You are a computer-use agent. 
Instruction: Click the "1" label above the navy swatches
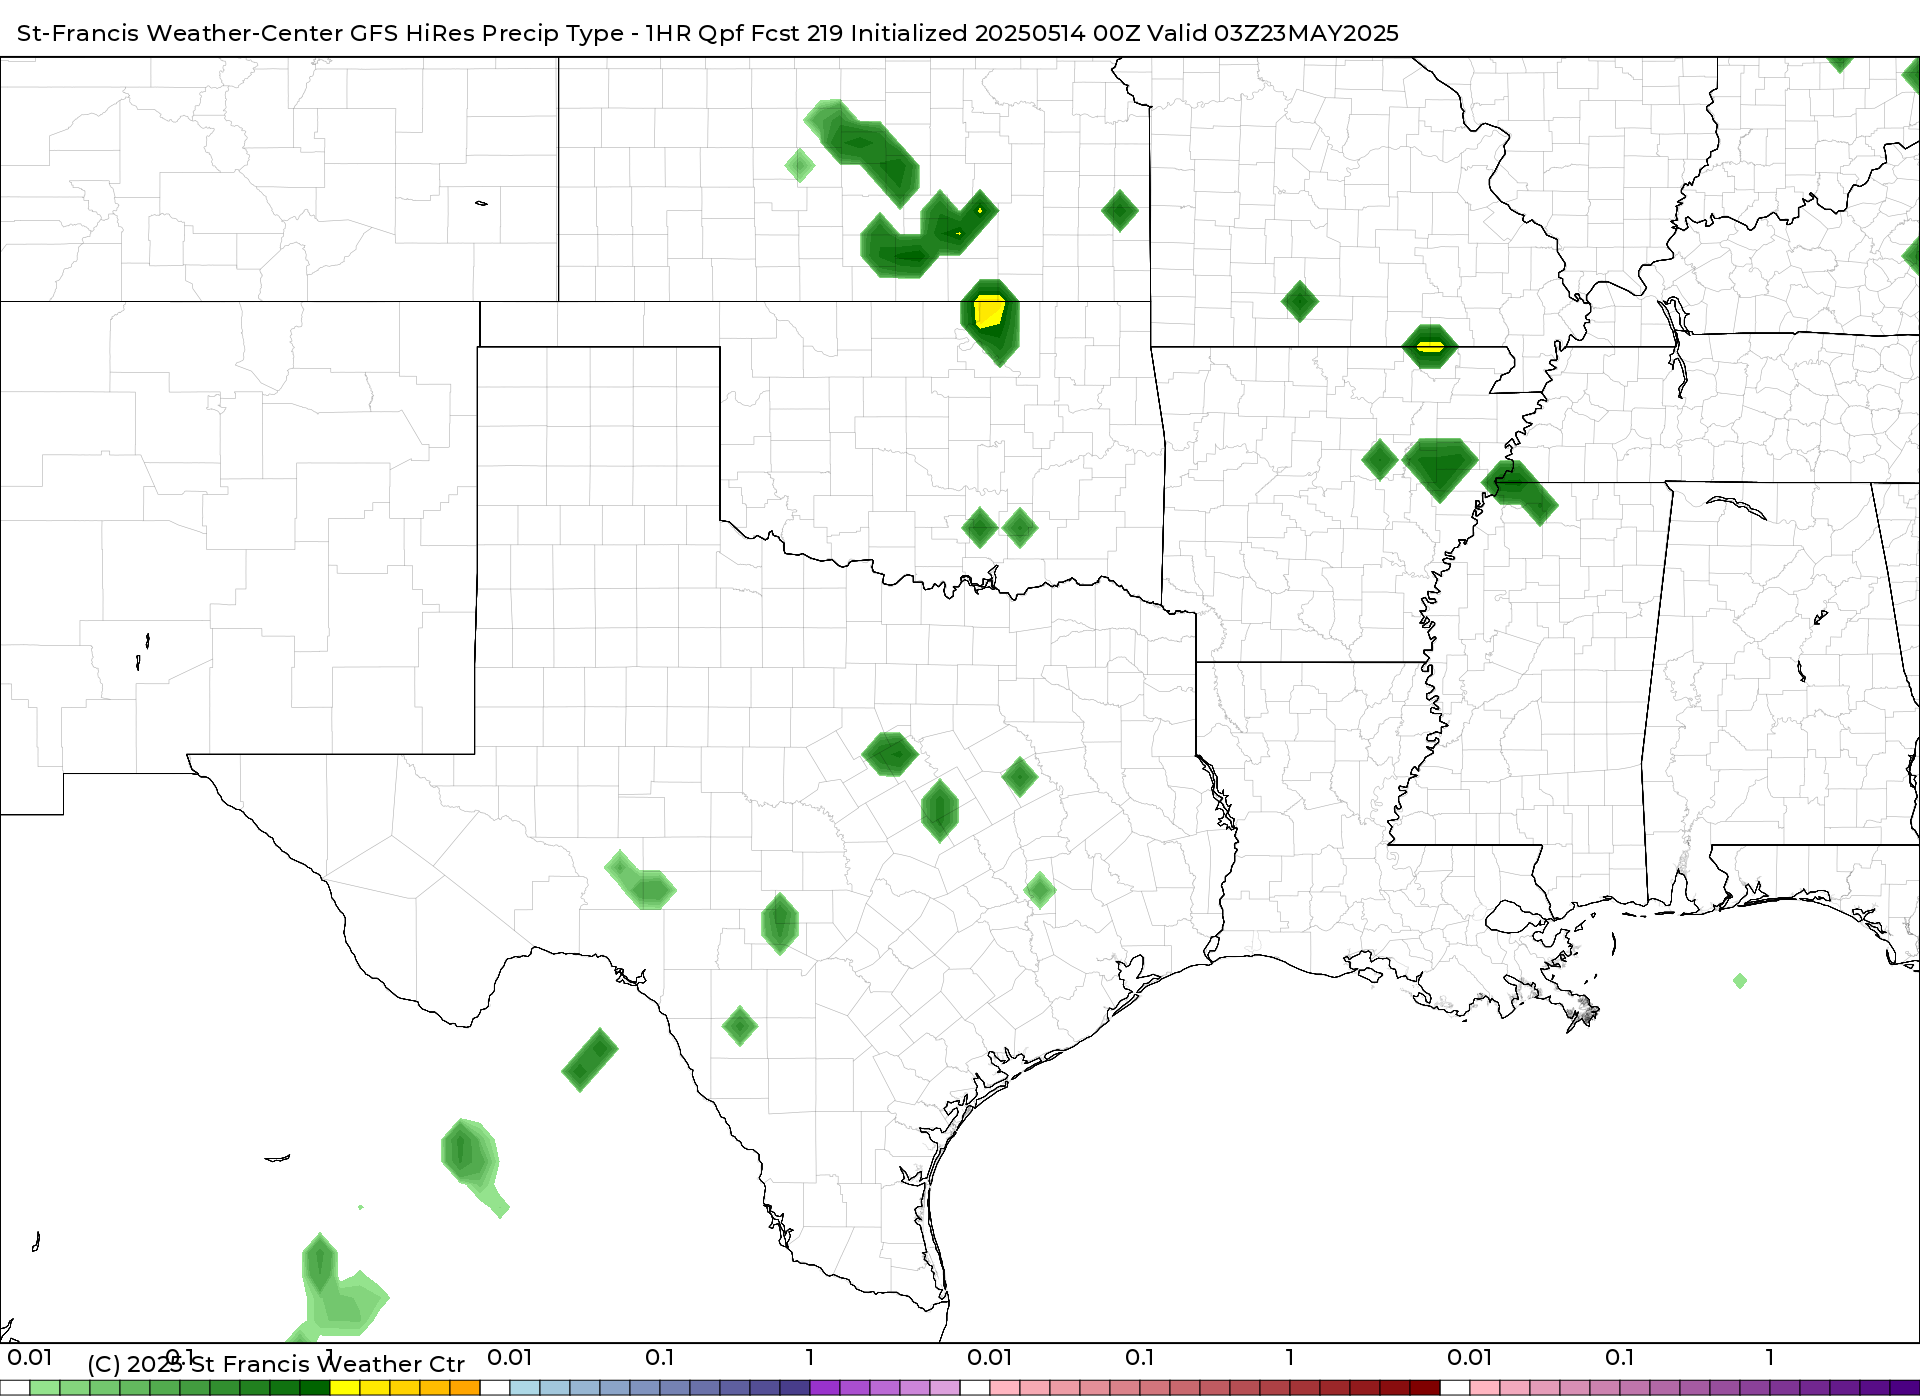click(810, 1358)
